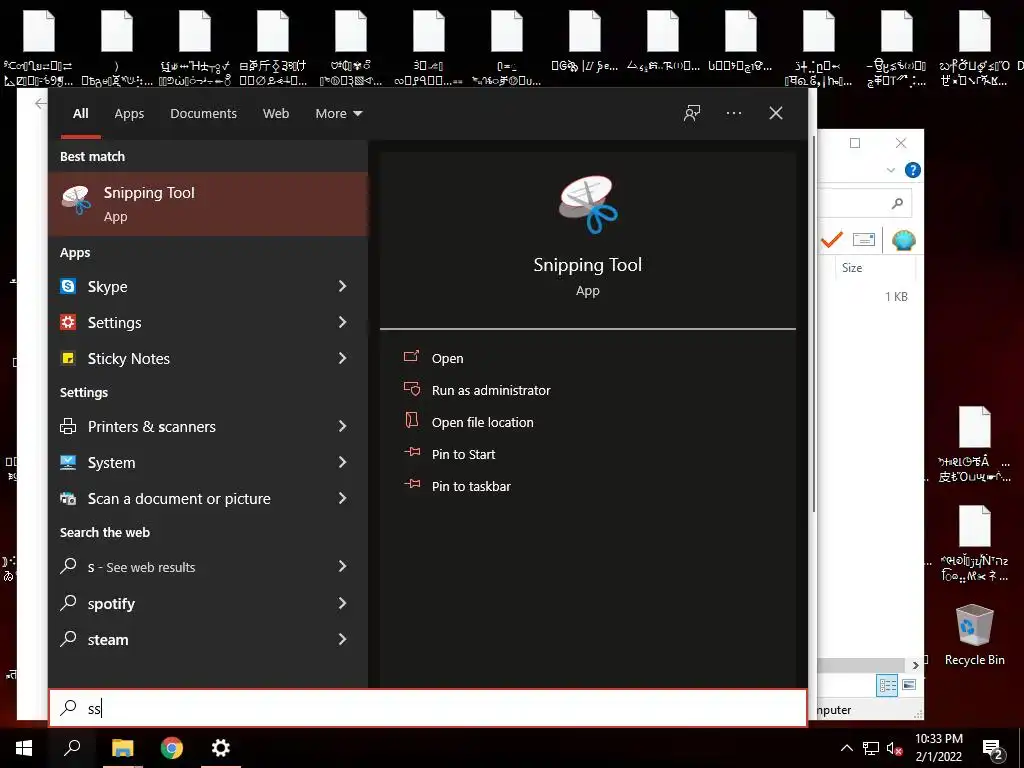Open File Explorer from the taskbar
The height and width of the screenshot is (768, 1024).
[122, 748]
